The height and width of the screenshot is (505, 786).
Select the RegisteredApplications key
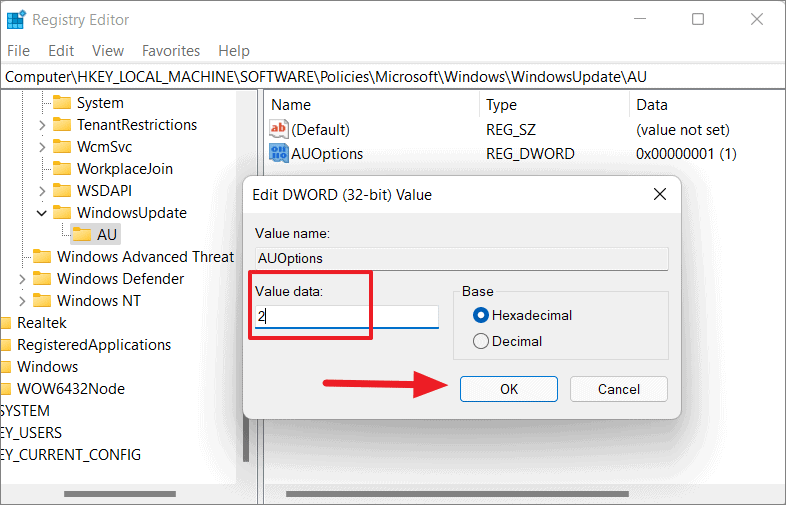click(94, 345)
